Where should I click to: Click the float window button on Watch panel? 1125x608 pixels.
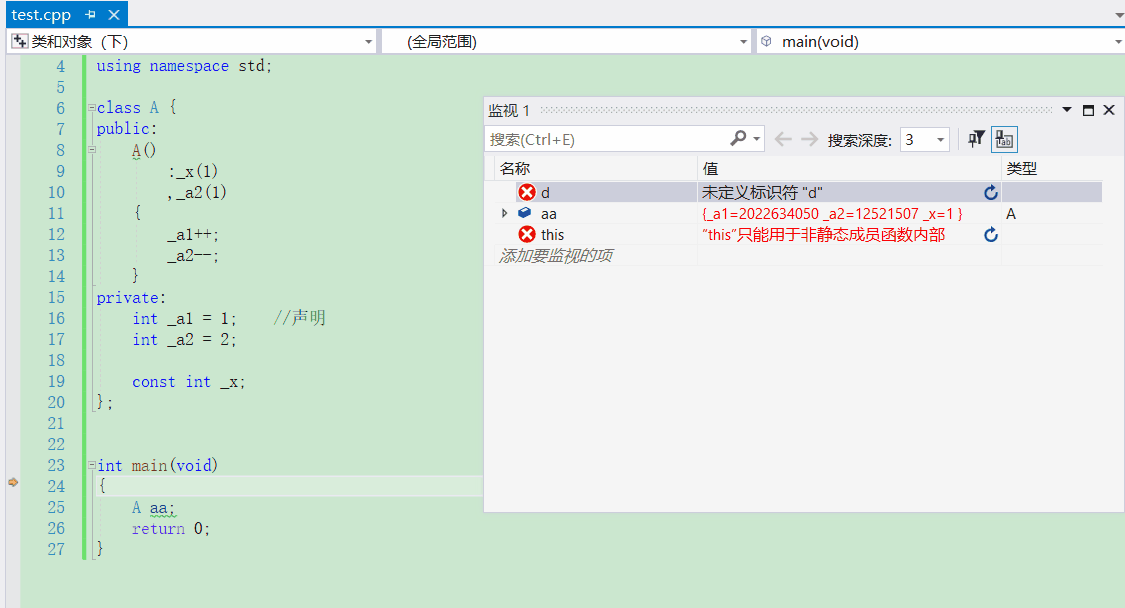coord(1088,110)
